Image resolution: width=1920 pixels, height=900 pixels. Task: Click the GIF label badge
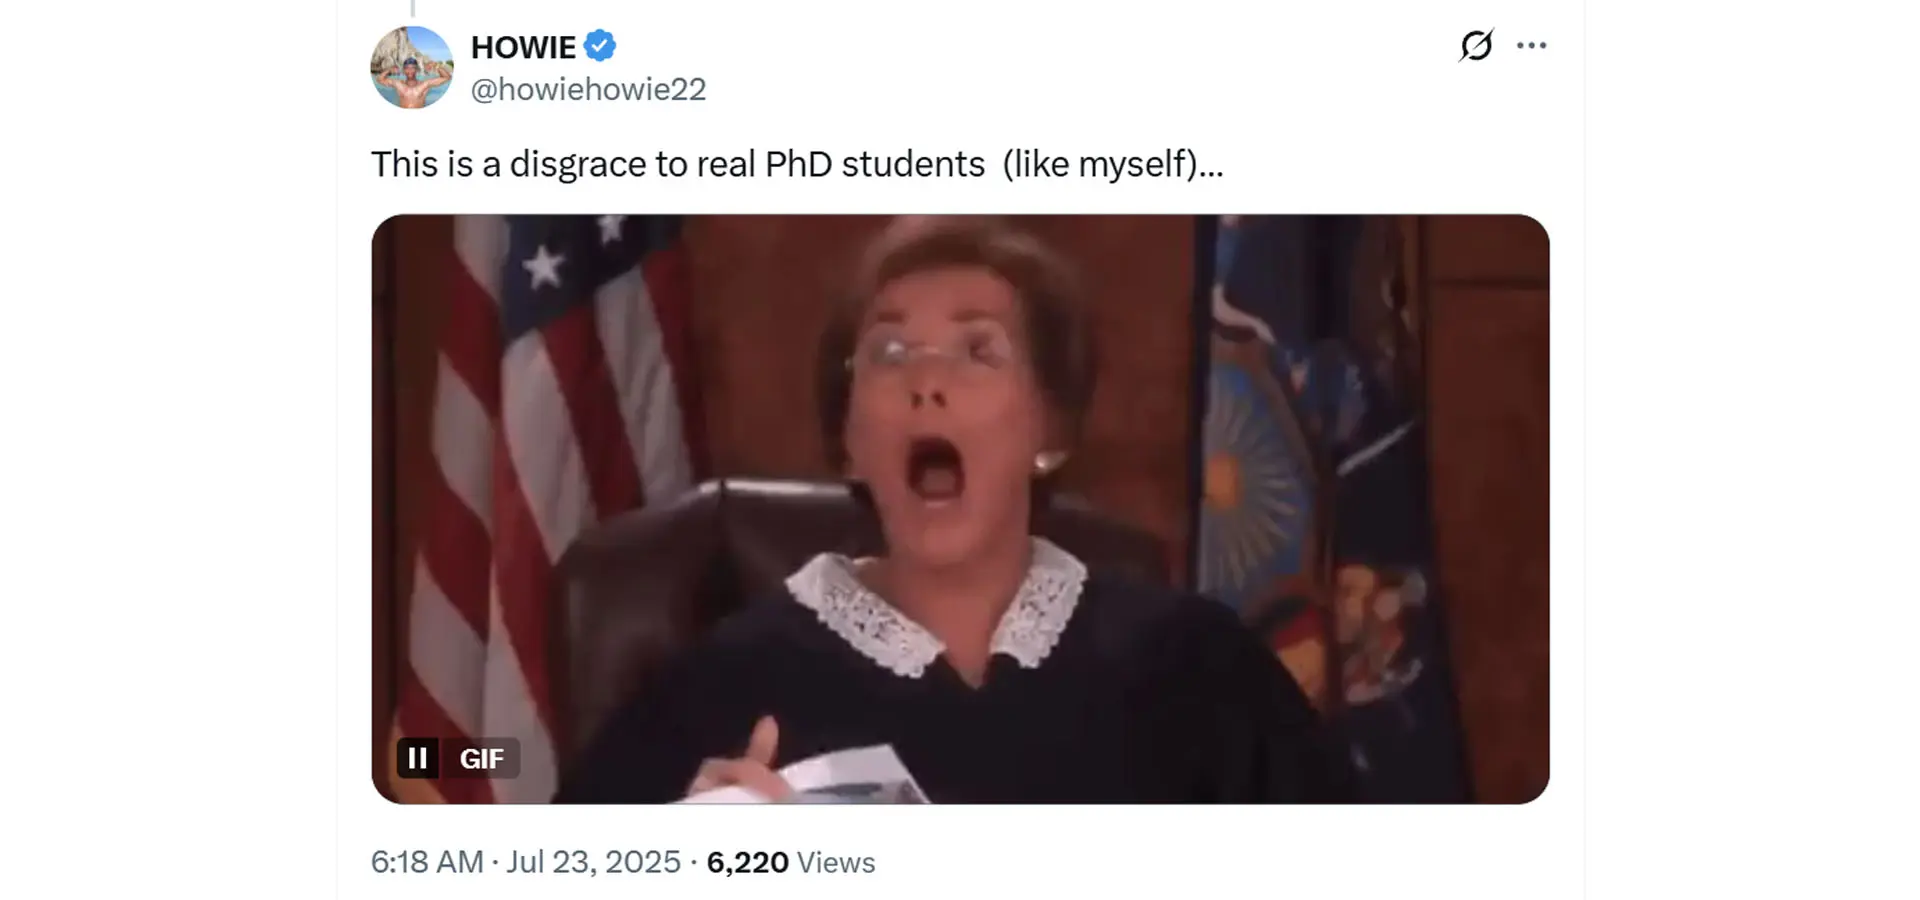click(481, 758)
